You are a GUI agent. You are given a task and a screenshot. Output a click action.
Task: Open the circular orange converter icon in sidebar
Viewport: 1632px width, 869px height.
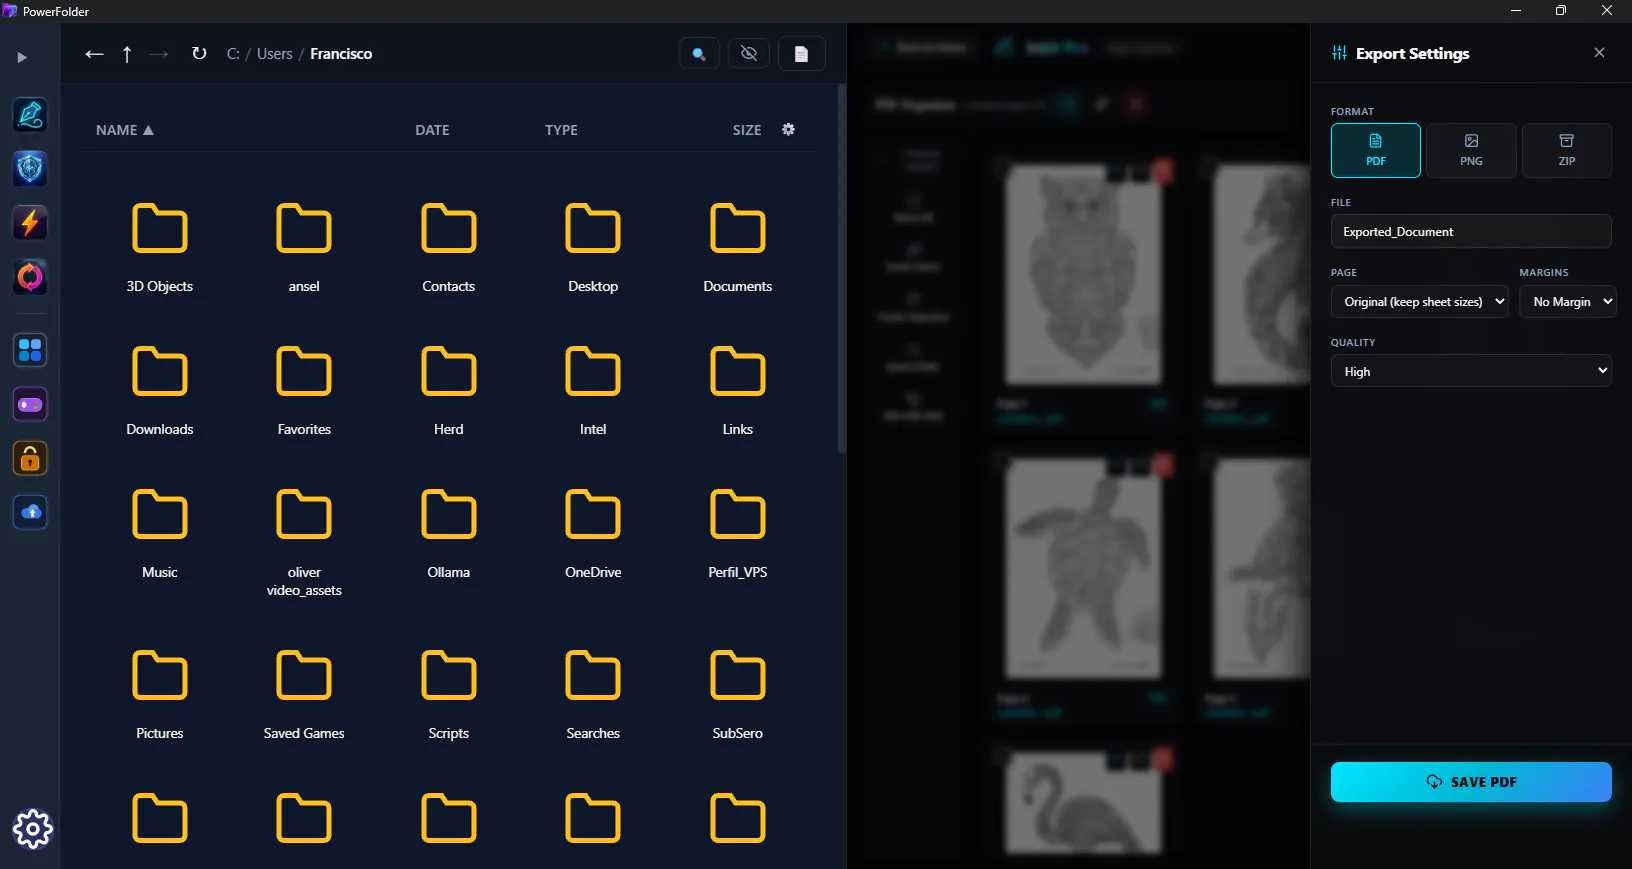30,277
